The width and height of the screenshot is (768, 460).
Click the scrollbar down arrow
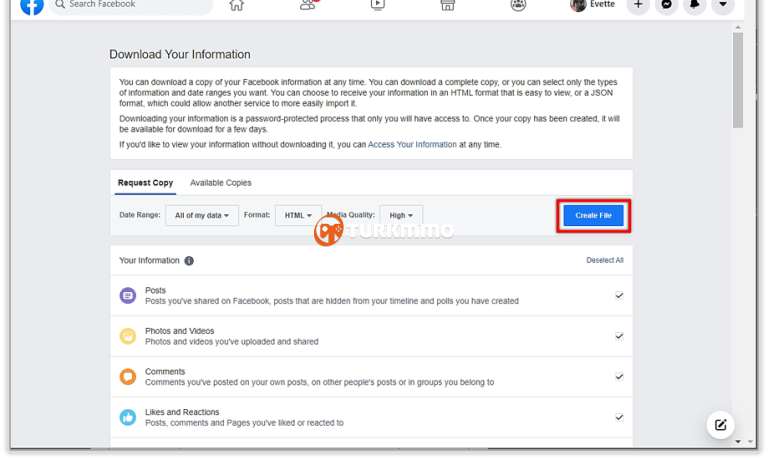pos(738,441)
